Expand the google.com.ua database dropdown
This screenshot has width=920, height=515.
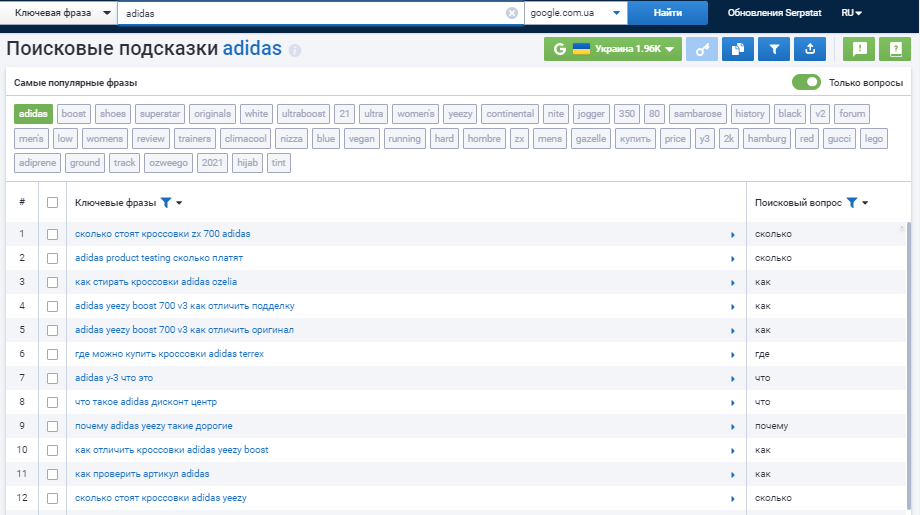tap(576, 13)
